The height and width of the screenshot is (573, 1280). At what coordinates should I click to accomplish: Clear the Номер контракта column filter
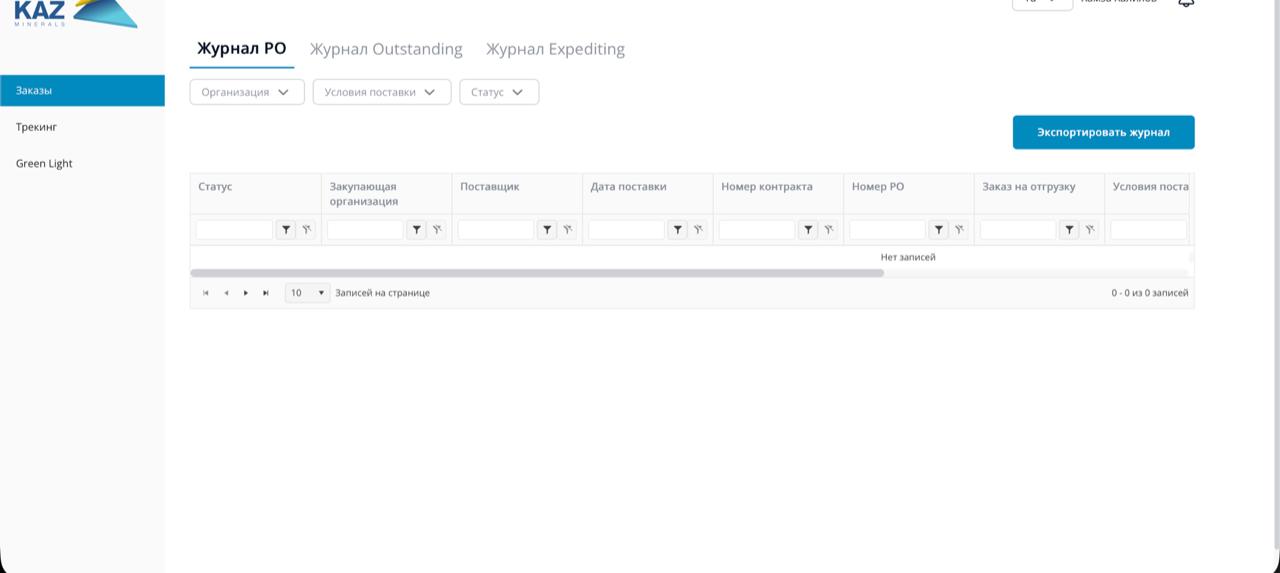coord(828,230)
